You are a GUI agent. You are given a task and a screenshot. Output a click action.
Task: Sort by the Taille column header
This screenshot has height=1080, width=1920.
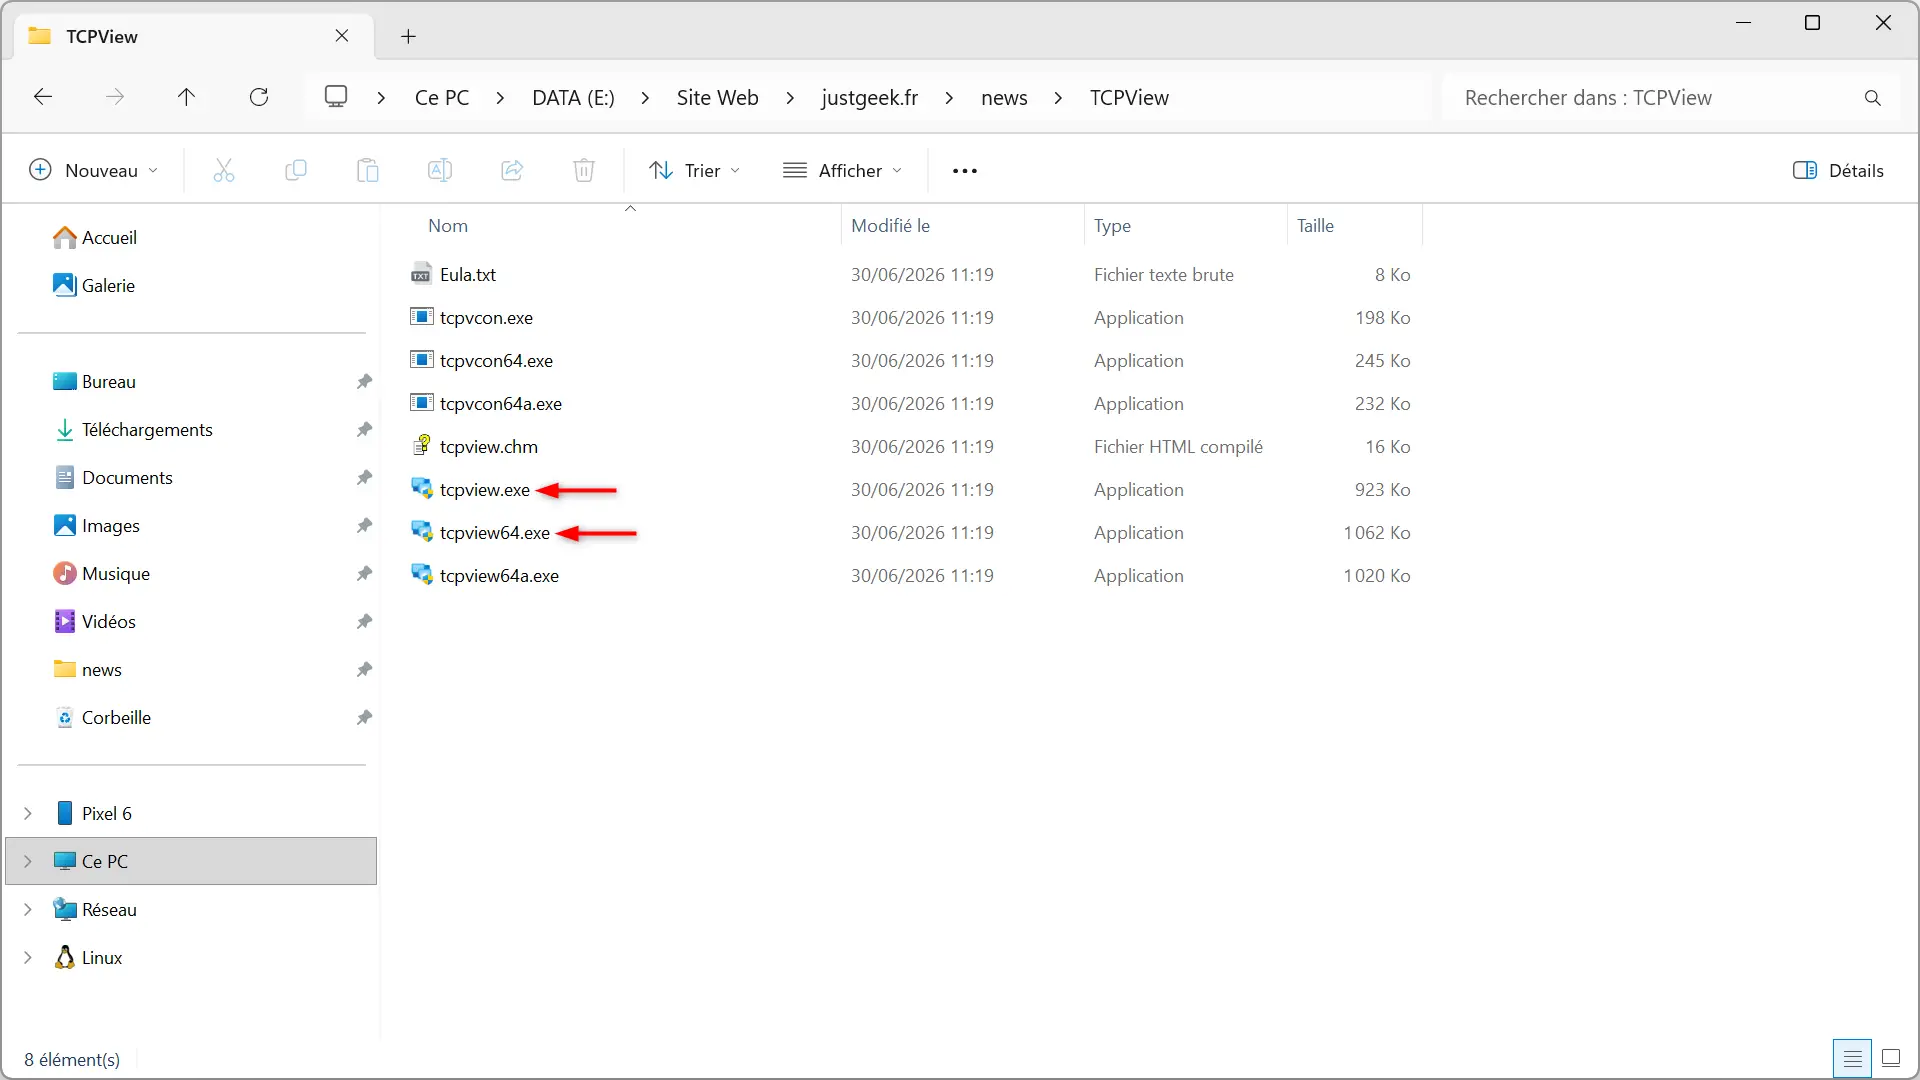pos(1315,226)
